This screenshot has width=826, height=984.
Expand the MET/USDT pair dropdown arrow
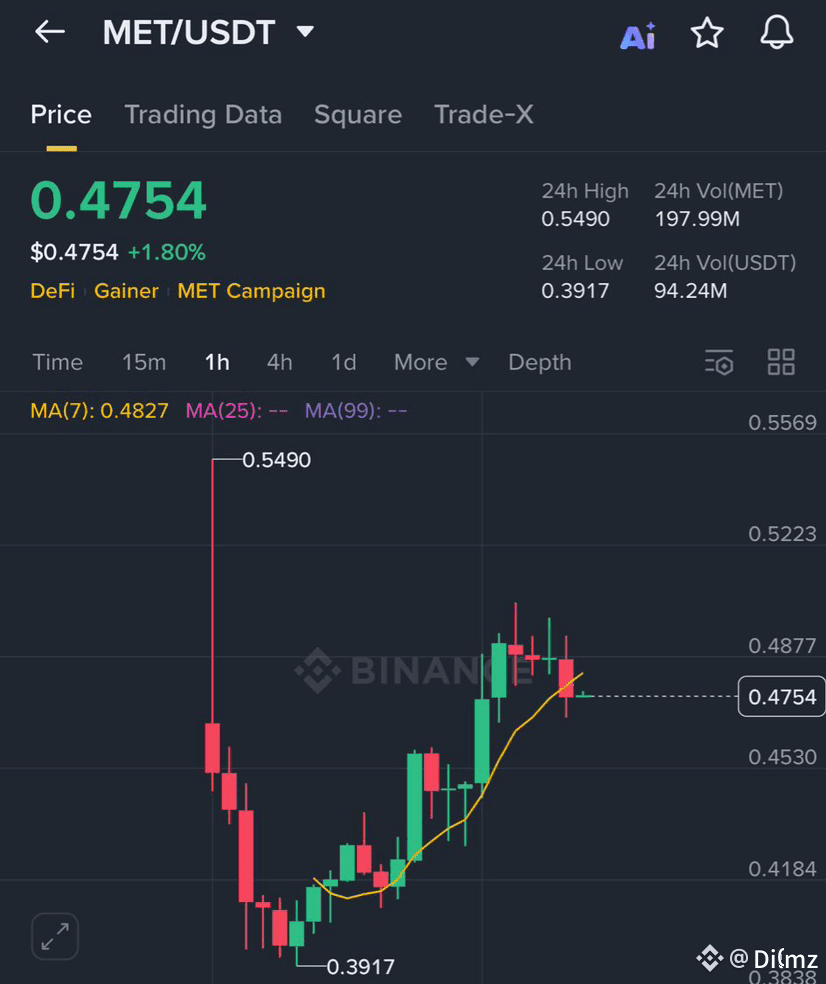[305, 31]
